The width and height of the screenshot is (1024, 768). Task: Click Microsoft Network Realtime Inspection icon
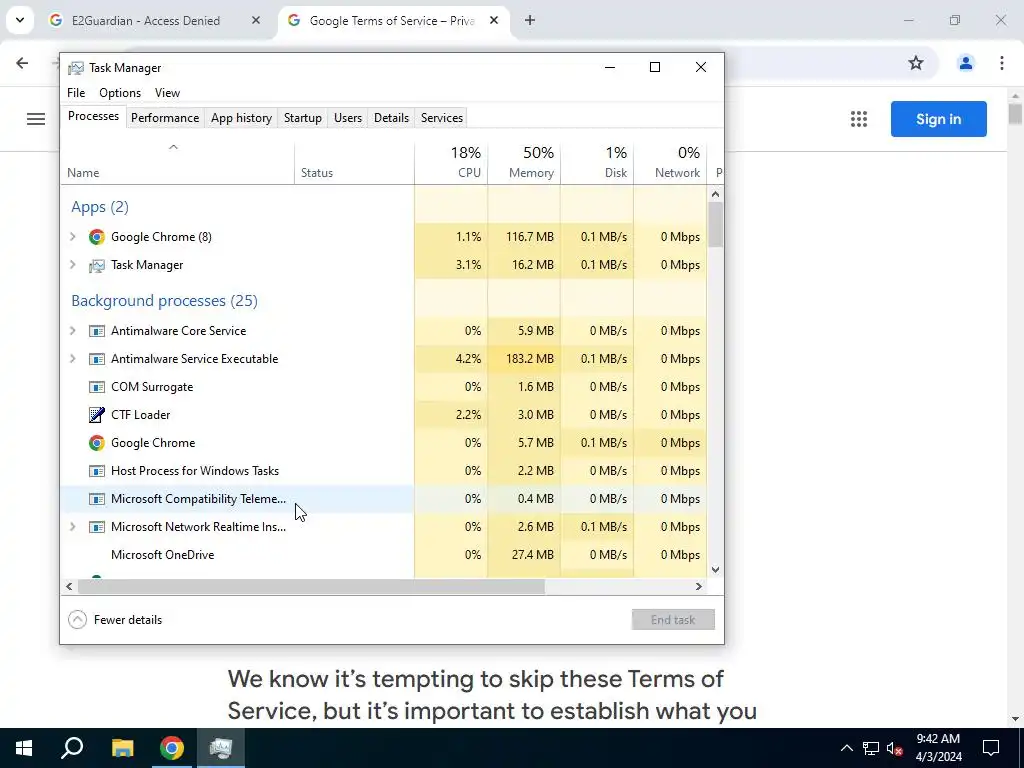(97, 527)
